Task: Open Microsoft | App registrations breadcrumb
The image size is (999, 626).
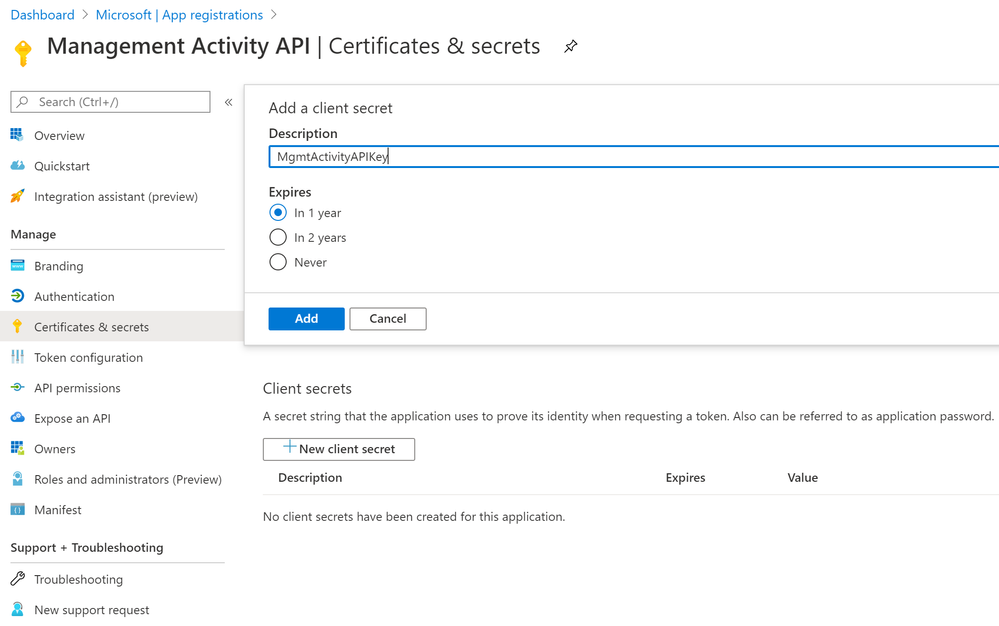Action: tap(179, 15)
